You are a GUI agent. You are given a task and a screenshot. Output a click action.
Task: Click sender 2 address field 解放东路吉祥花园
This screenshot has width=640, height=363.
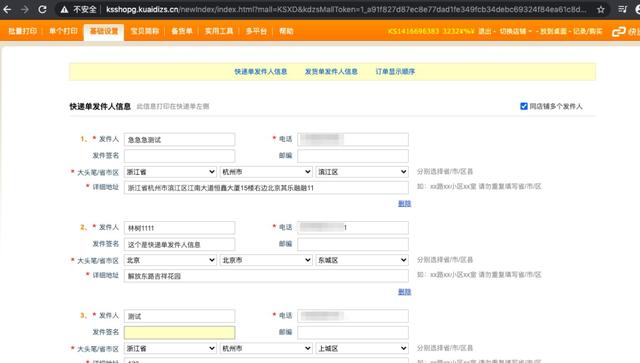(x=266, y=276)
